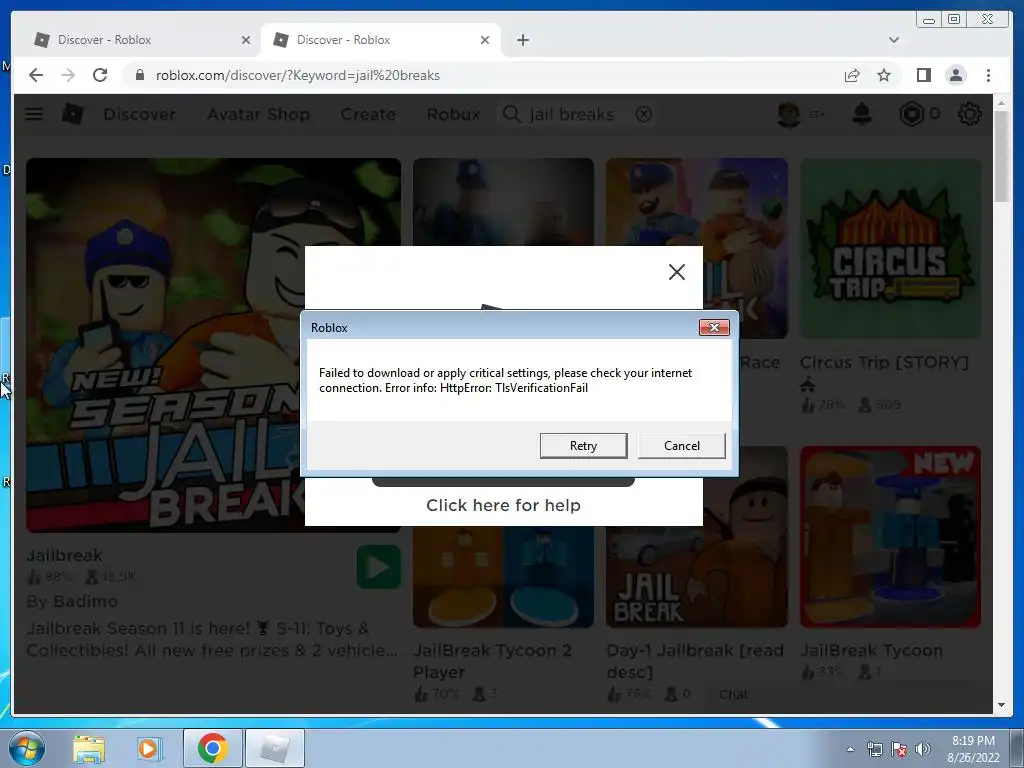Open the Chat bar
1024x768 pixels.
(x=733, y=694)
